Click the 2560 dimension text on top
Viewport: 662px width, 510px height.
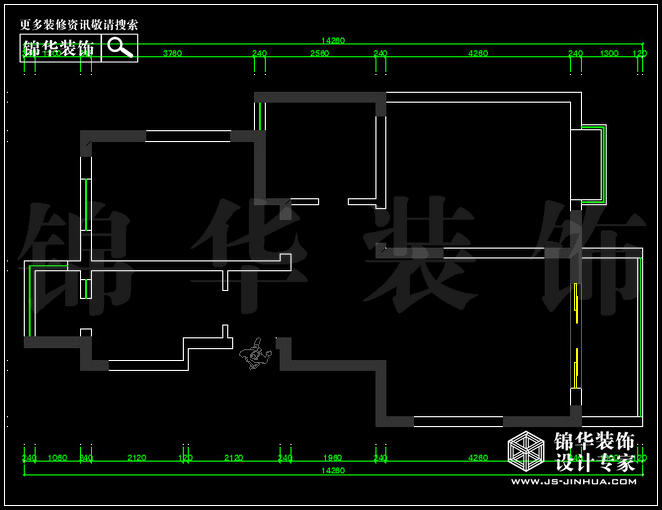320,53
